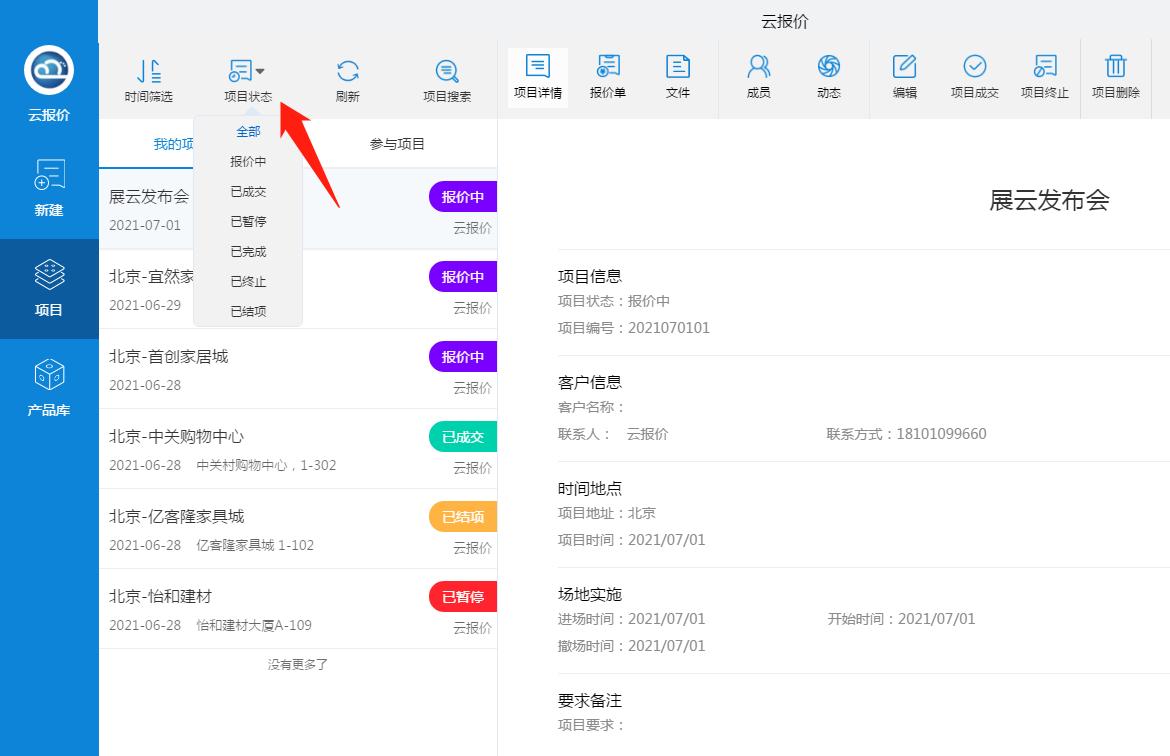Filter projects by 已成交 status

tap(247, 191)
